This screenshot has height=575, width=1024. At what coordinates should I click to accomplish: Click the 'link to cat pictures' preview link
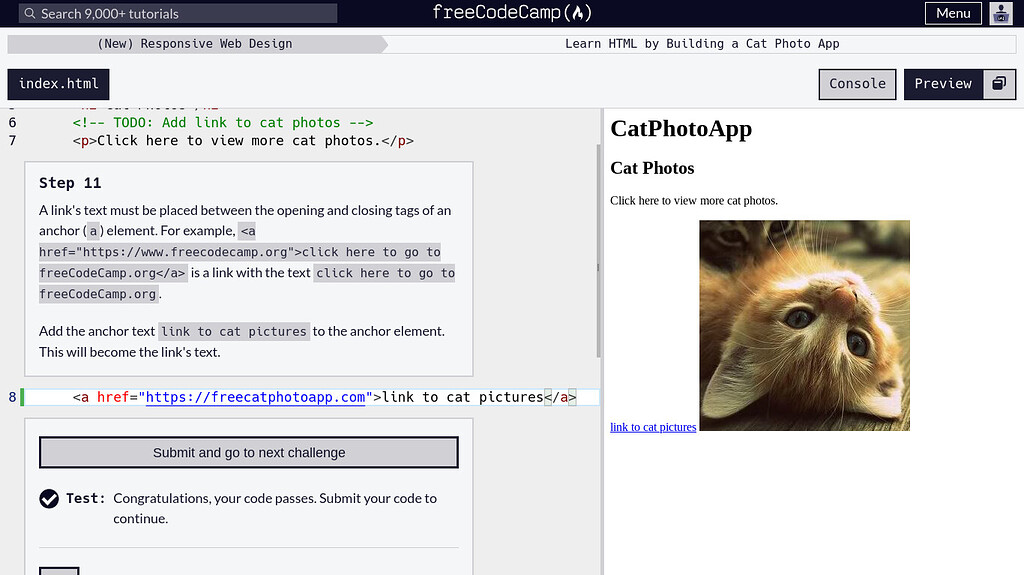click(653, 427)
